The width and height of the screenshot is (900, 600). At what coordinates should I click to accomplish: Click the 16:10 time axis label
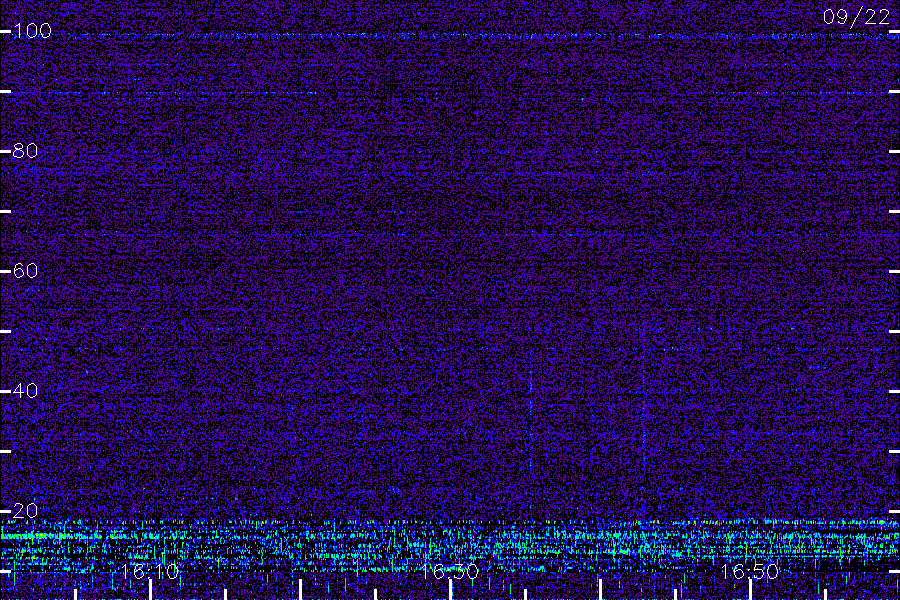point(150,571)
